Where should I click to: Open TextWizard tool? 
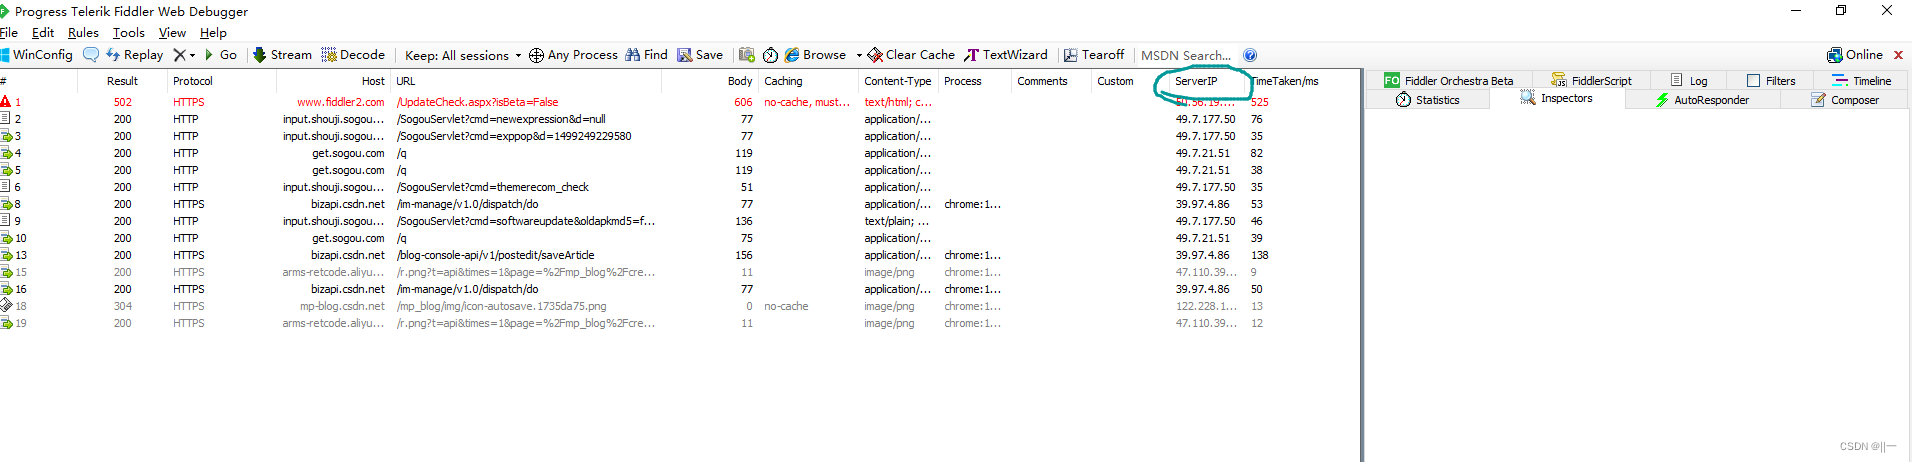[1006, 55]
